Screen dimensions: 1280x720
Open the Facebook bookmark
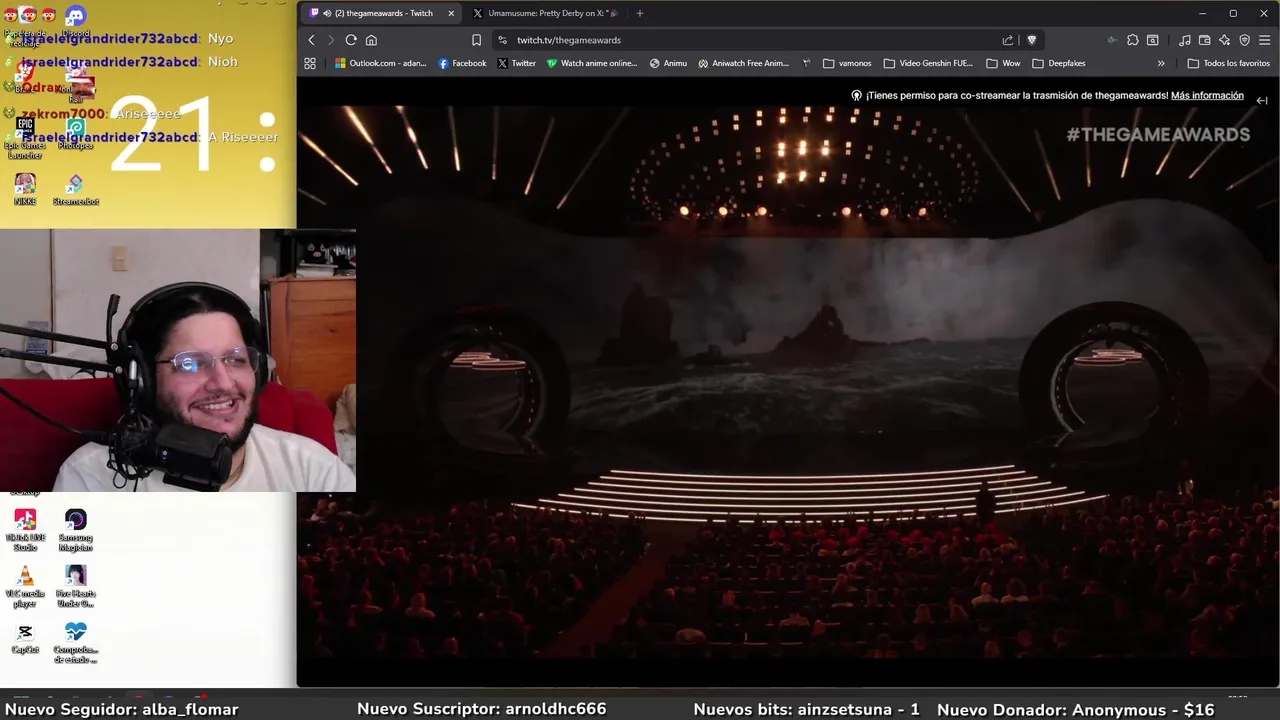[x=462, y=63]
